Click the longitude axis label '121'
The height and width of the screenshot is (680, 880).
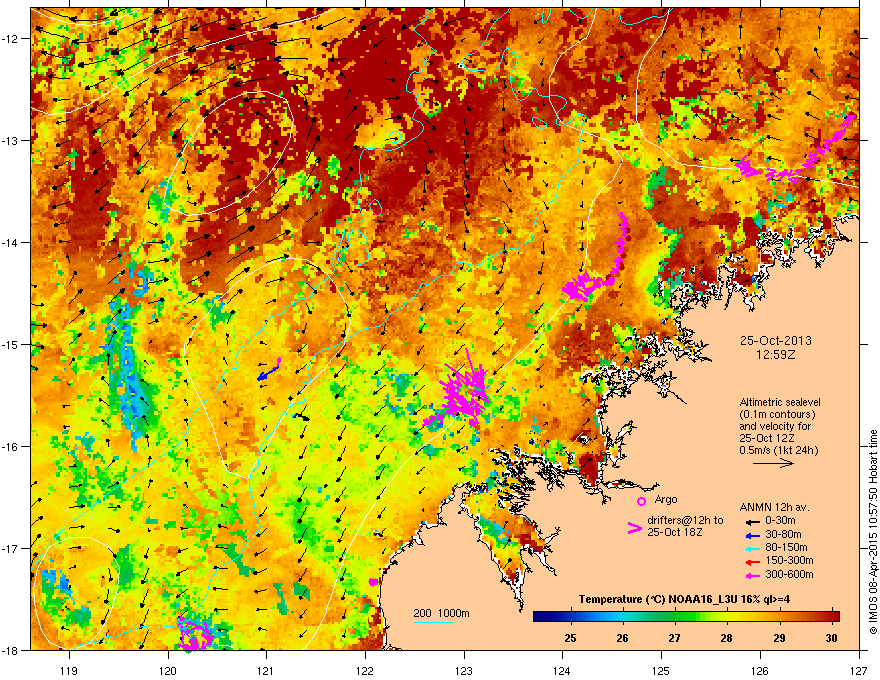[266, 670]
